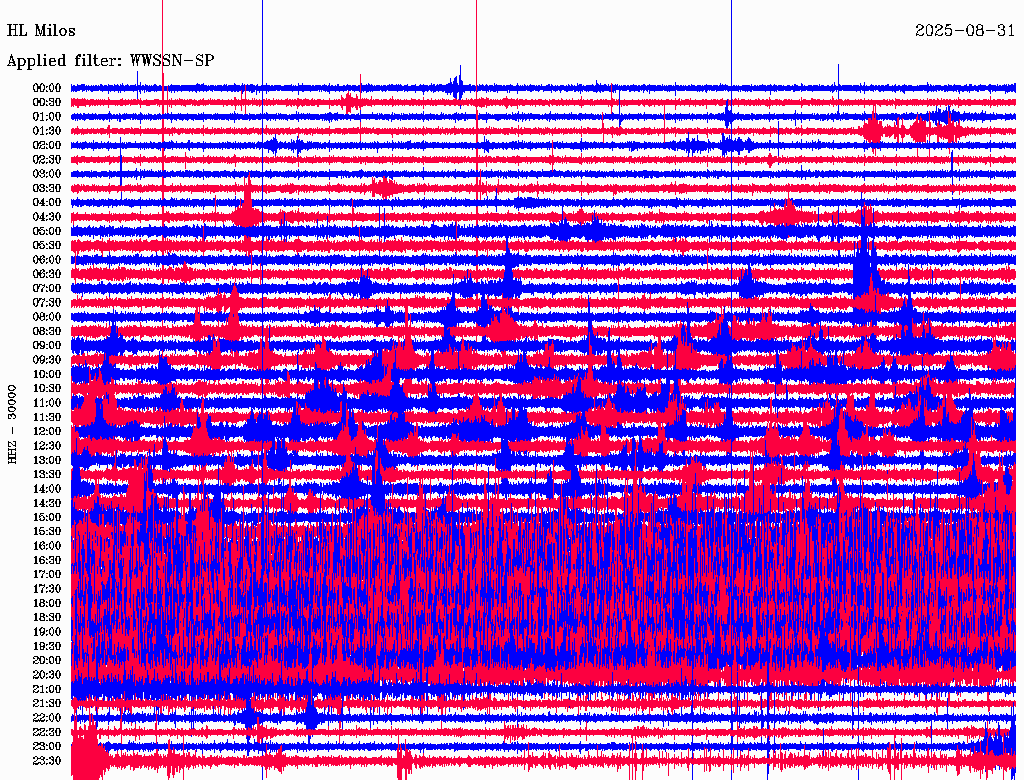Viewport: 1024px width, 780px height.
Task: Select the 19:30 time row label
Action: click(47, 646)
